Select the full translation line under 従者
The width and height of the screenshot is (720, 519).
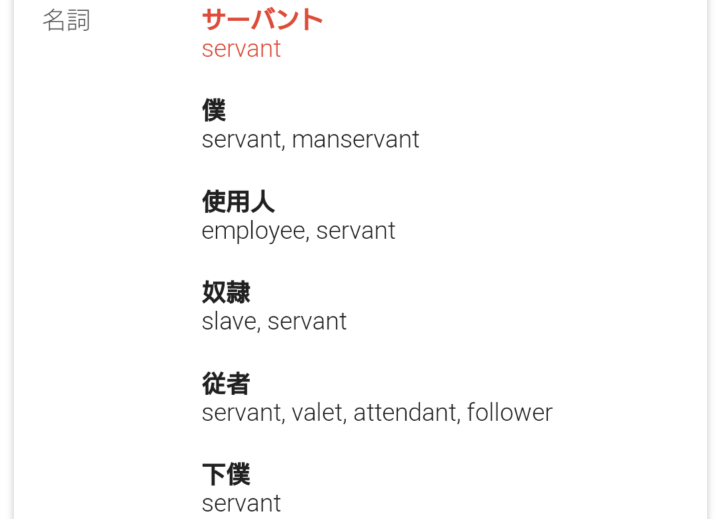tap(377, 412)
